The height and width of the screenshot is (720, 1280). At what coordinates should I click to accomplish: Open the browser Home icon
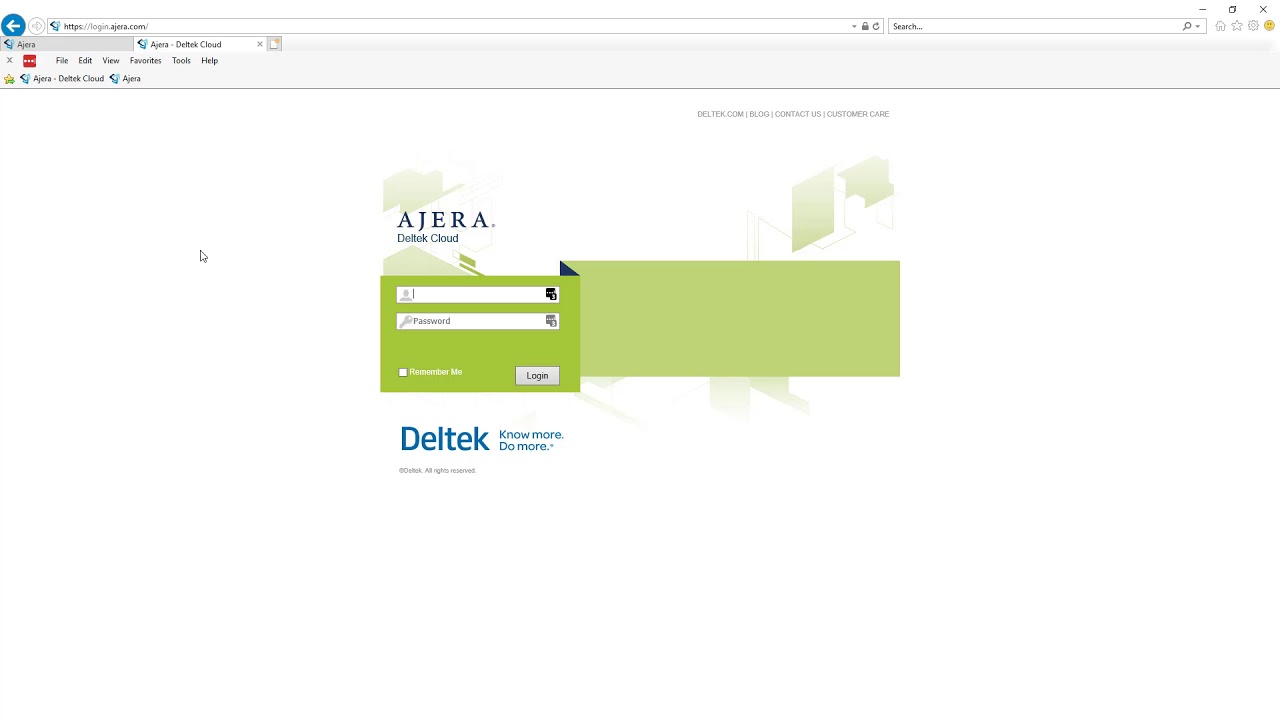[1220, 26]
